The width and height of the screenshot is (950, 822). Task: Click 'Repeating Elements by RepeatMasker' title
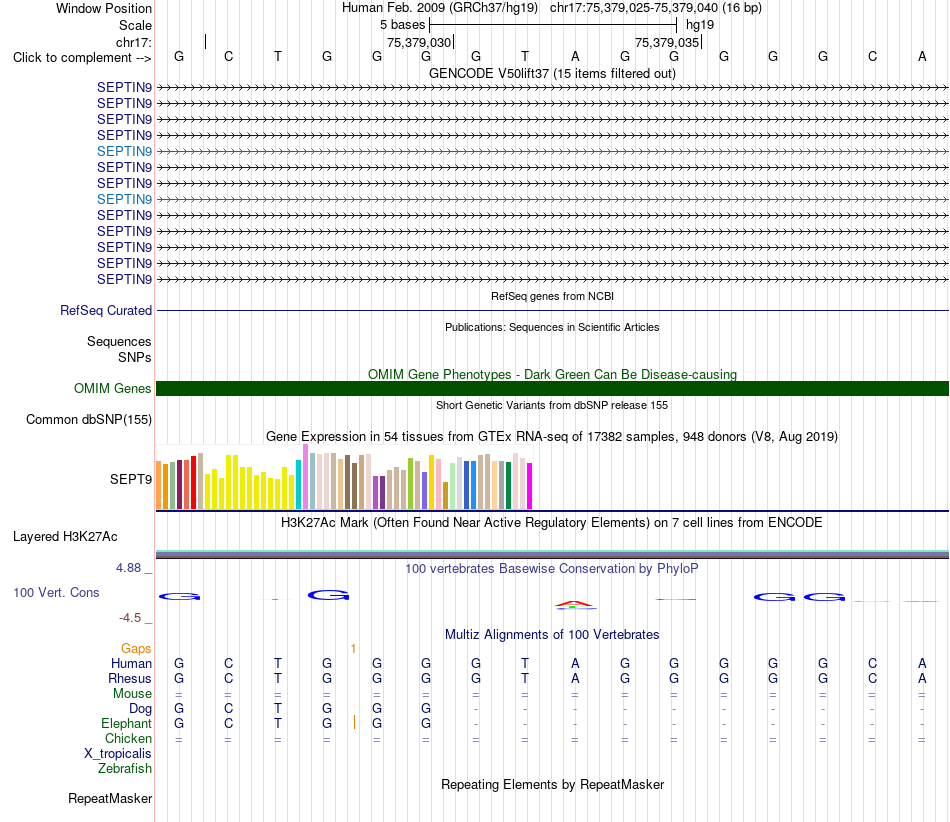[x=552, y=784]
